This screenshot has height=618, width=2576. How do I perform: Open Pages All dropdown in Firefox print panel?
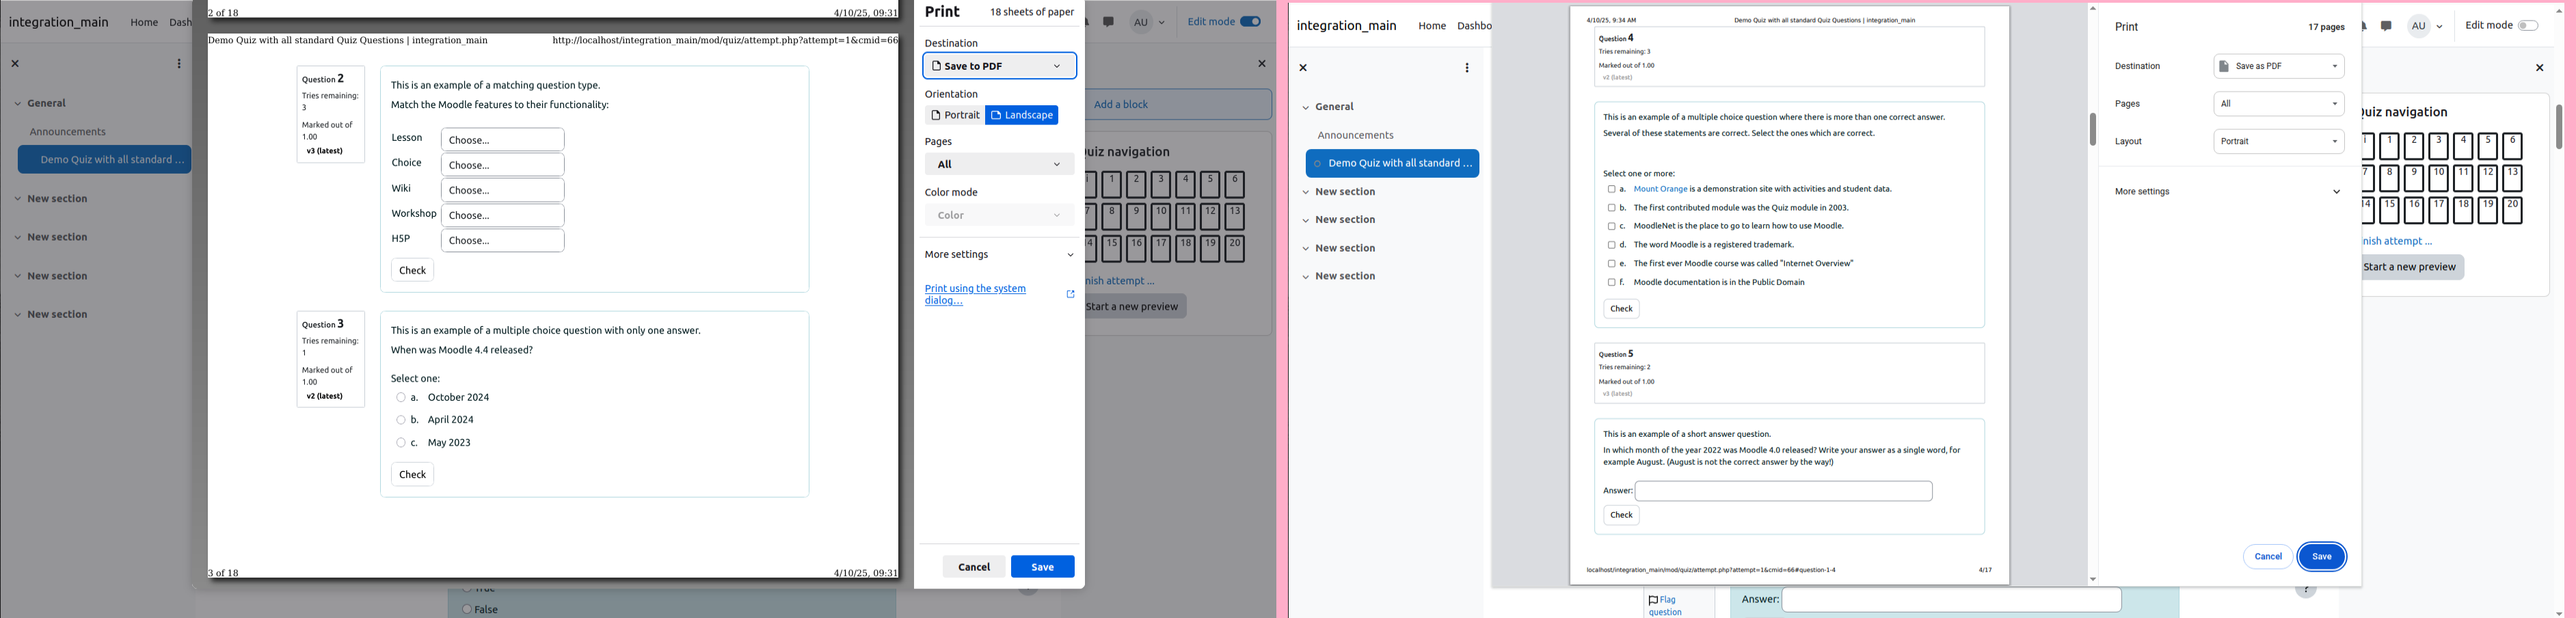[x=999, y=164]
